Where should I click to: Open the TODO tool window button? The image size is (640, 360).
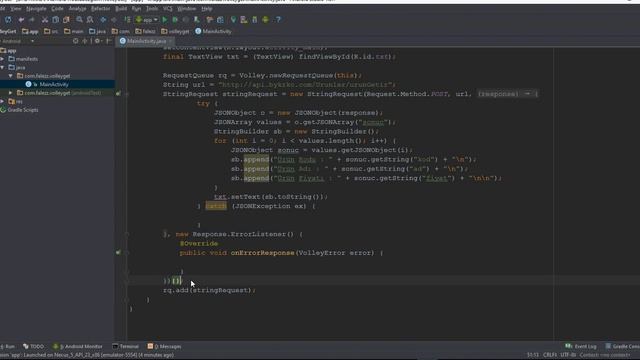pyautogui.click(x=33, y=347)
